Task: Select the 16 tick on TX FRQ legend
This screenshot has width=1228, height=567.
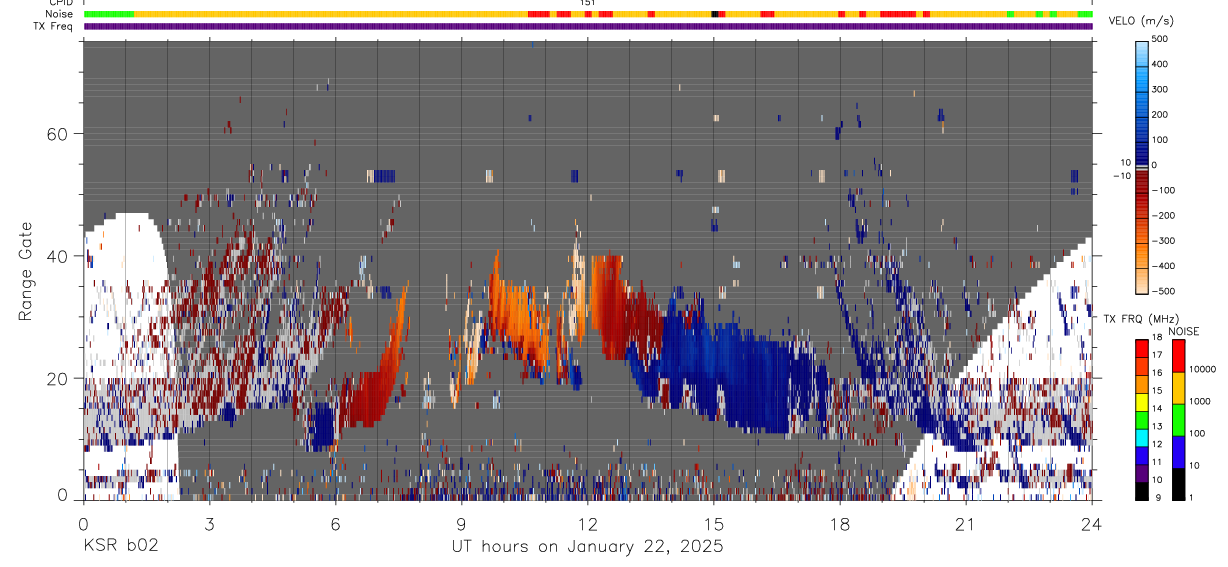Action: coord(1156,374)
